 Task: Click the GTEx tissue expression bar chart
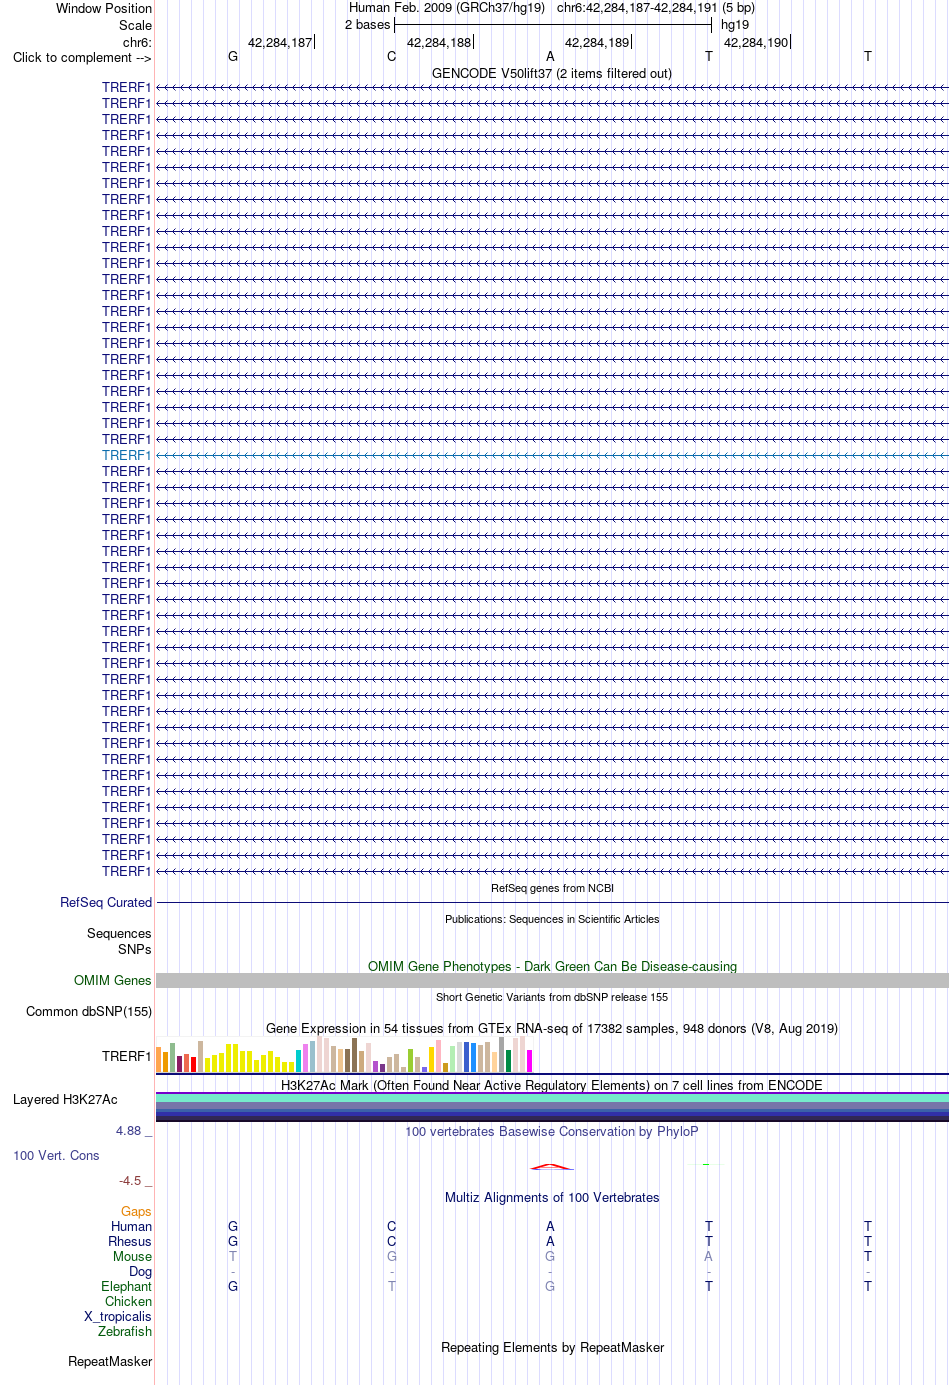(345, 1055)
